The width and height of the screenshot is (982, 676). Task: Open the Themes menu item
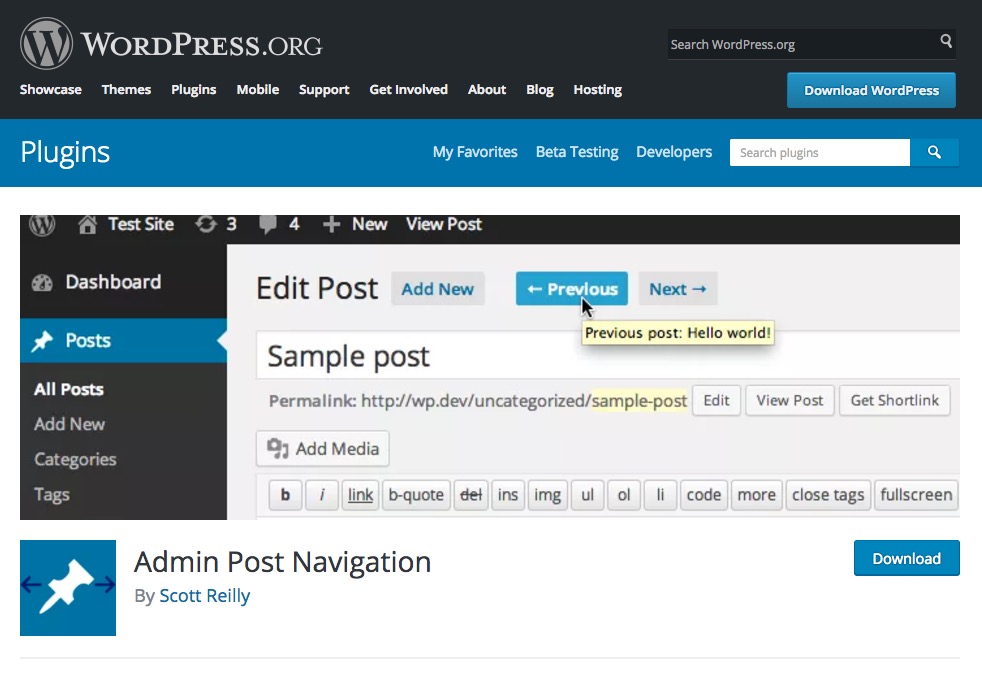(126, 89)
